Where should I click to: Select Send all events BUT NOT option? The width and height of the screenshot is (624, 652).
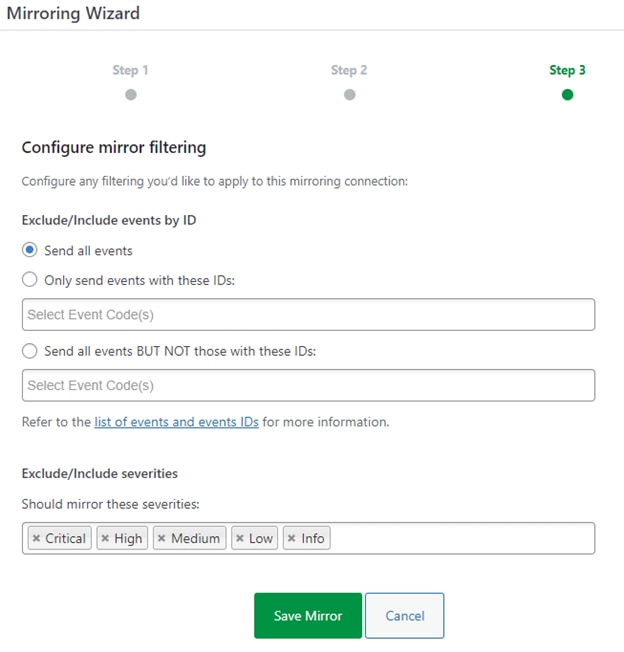[30, 351]
